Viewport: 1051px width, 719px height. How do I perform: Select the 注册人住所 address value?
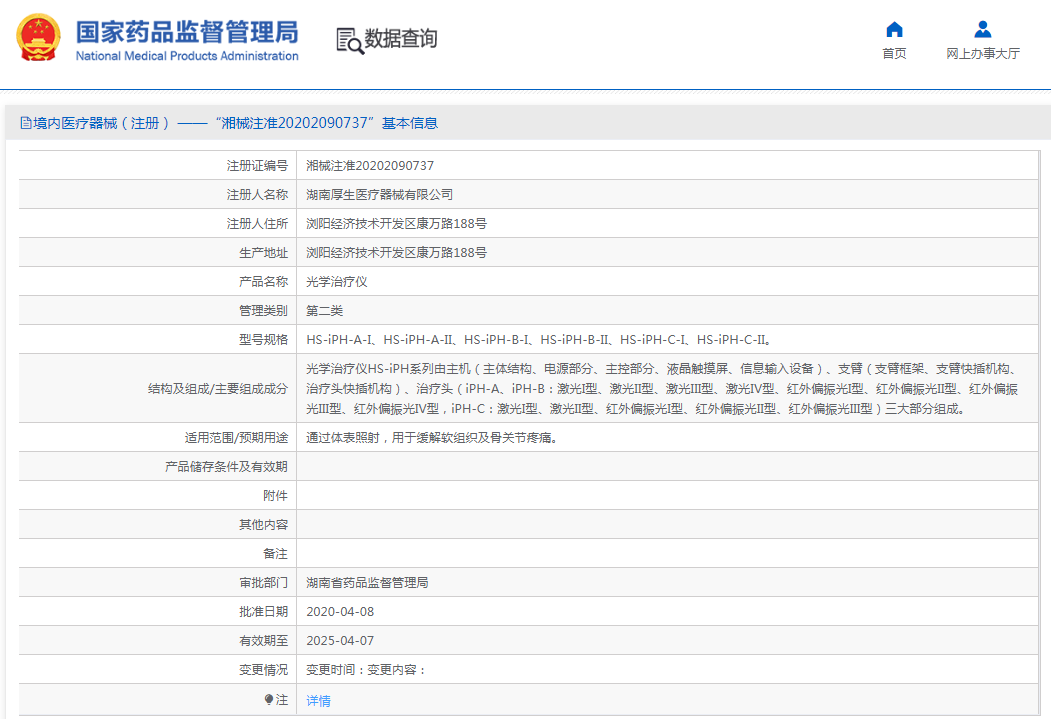point(396,224)
